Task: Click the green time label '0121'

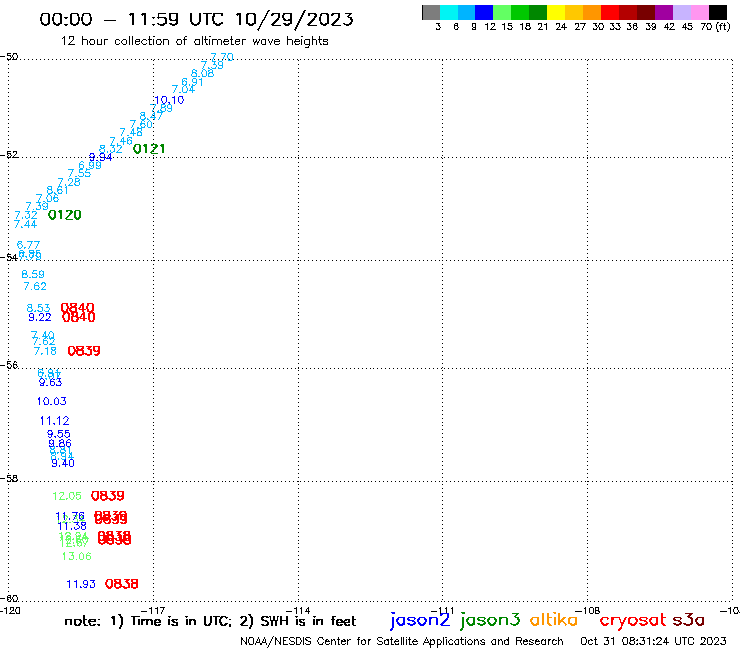Action: coord(149,149)
